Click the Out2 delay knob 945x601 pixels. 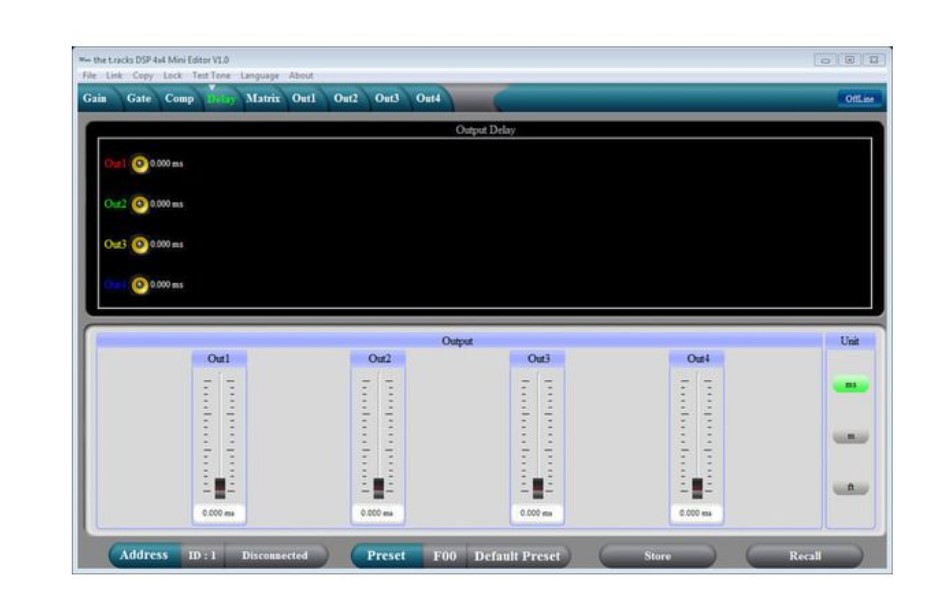140,204
